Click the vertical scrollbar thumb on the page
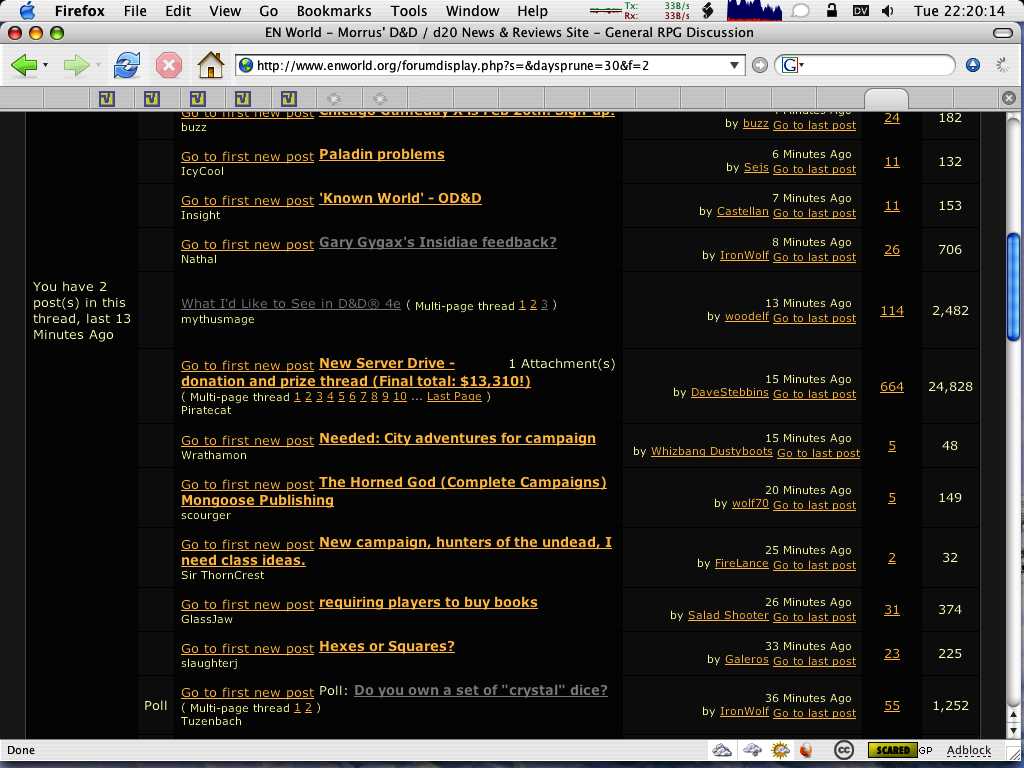Viewport: 1024px width, 768px height. (1013, 287)
